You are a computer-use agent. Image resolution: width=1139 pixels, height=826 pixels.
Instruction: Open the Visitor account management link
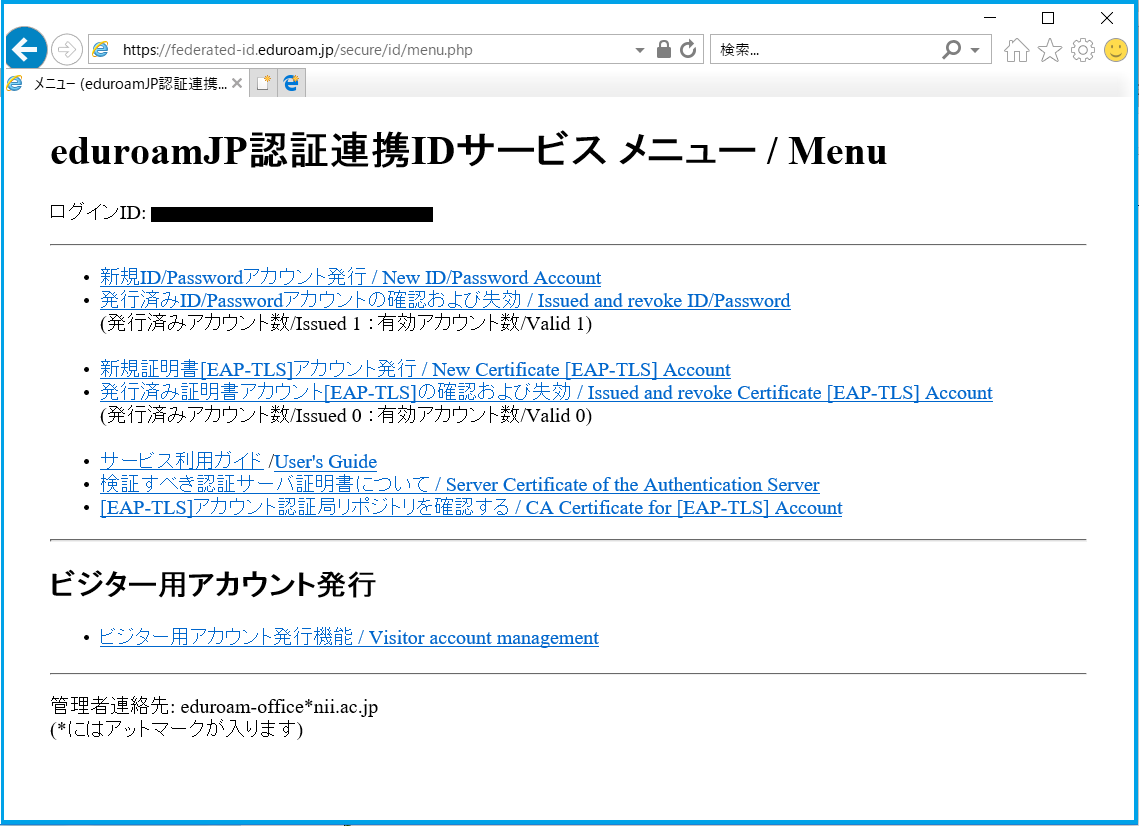point(349,638)
